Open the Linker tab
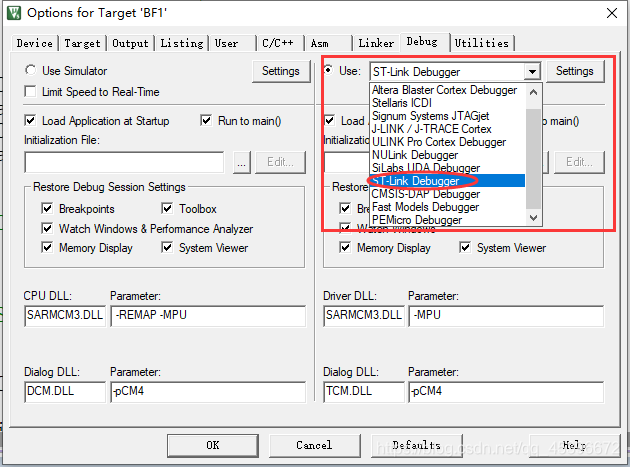 [376, 43]
